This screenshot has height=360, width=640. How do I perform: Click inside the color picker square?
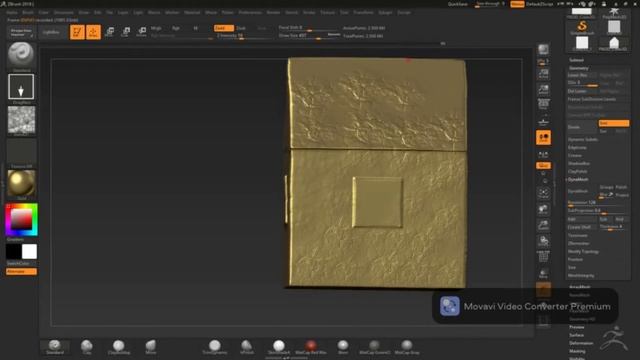[x=21, y=220]
